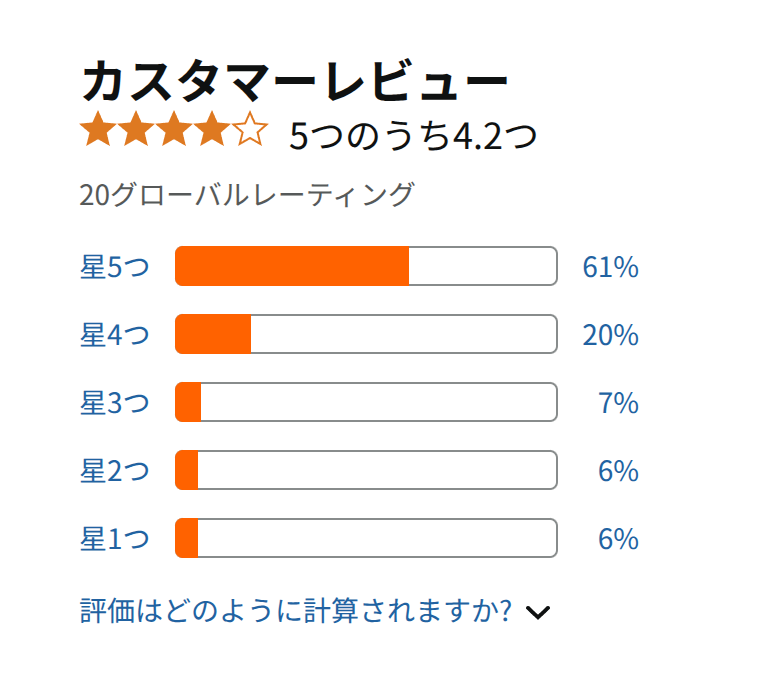This screenshot has width=766, height=678.
Task: Click the 20% percentage link
Action: [x=611, y=335]
